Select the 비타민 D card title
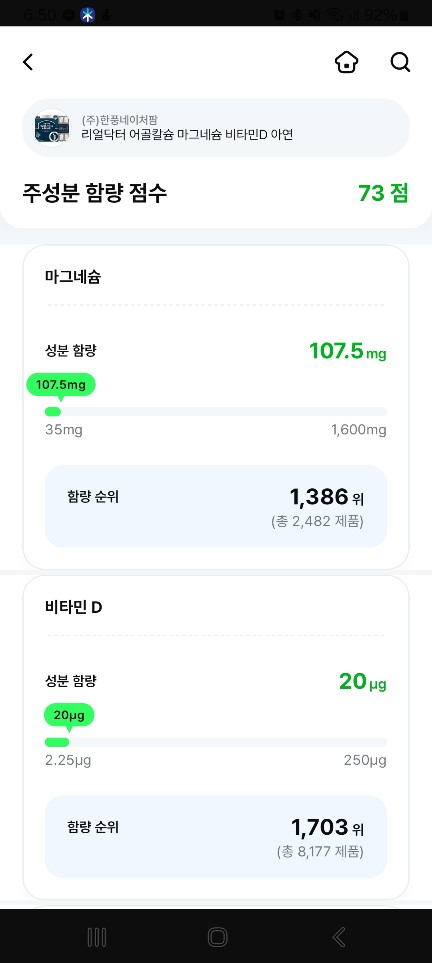This screenshot has width=432, height=963. [74, 607]
